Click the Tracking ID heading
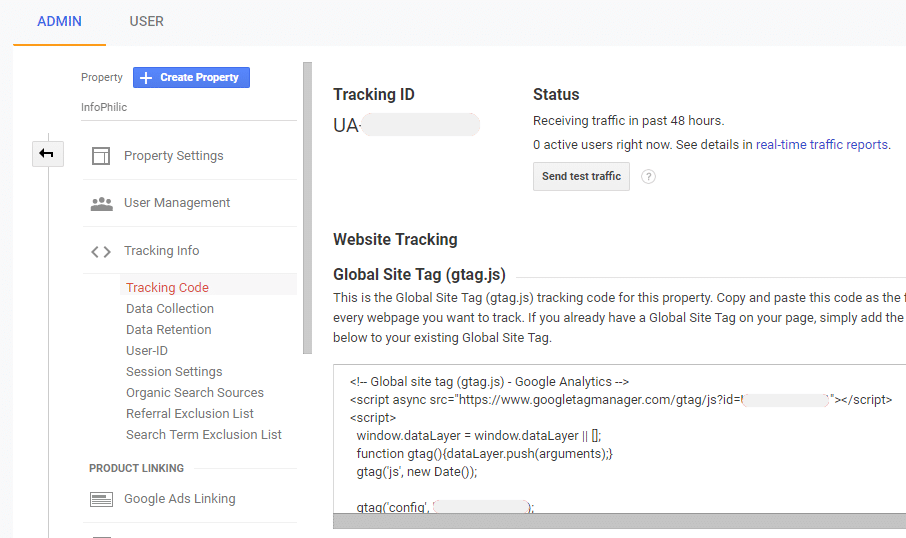The width and height of the screenshot is (906, 538). (374, 94)
